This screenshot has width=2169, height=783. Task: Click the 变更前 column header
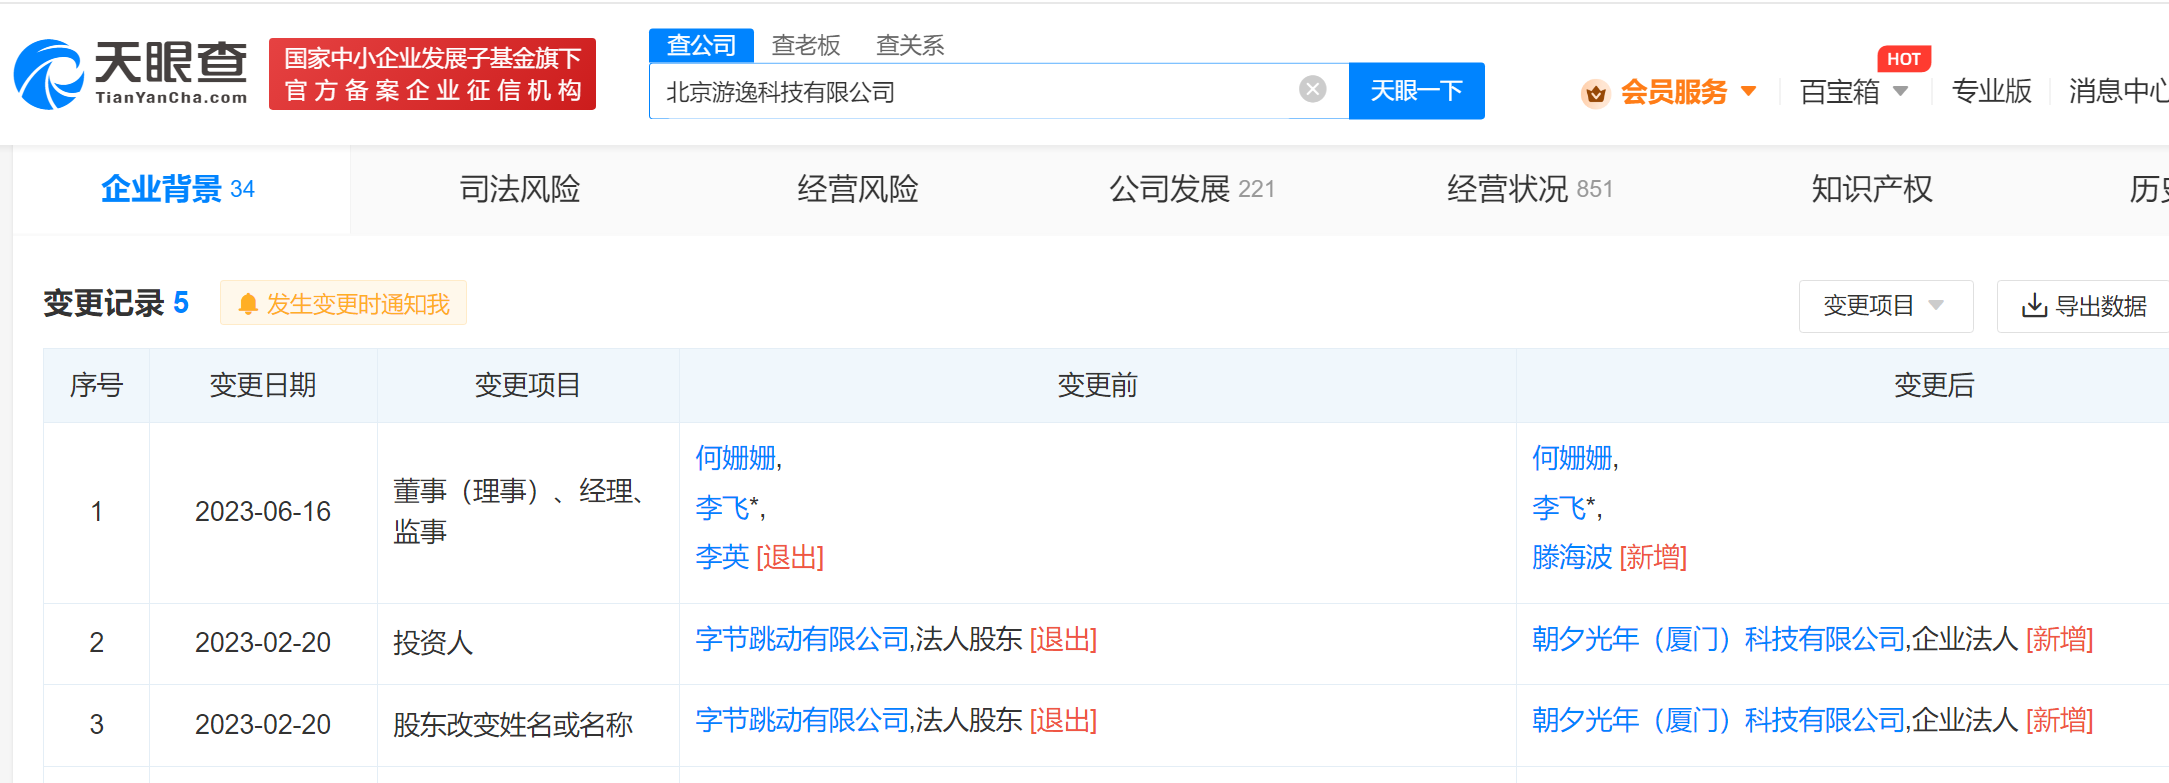(1098, 385)
